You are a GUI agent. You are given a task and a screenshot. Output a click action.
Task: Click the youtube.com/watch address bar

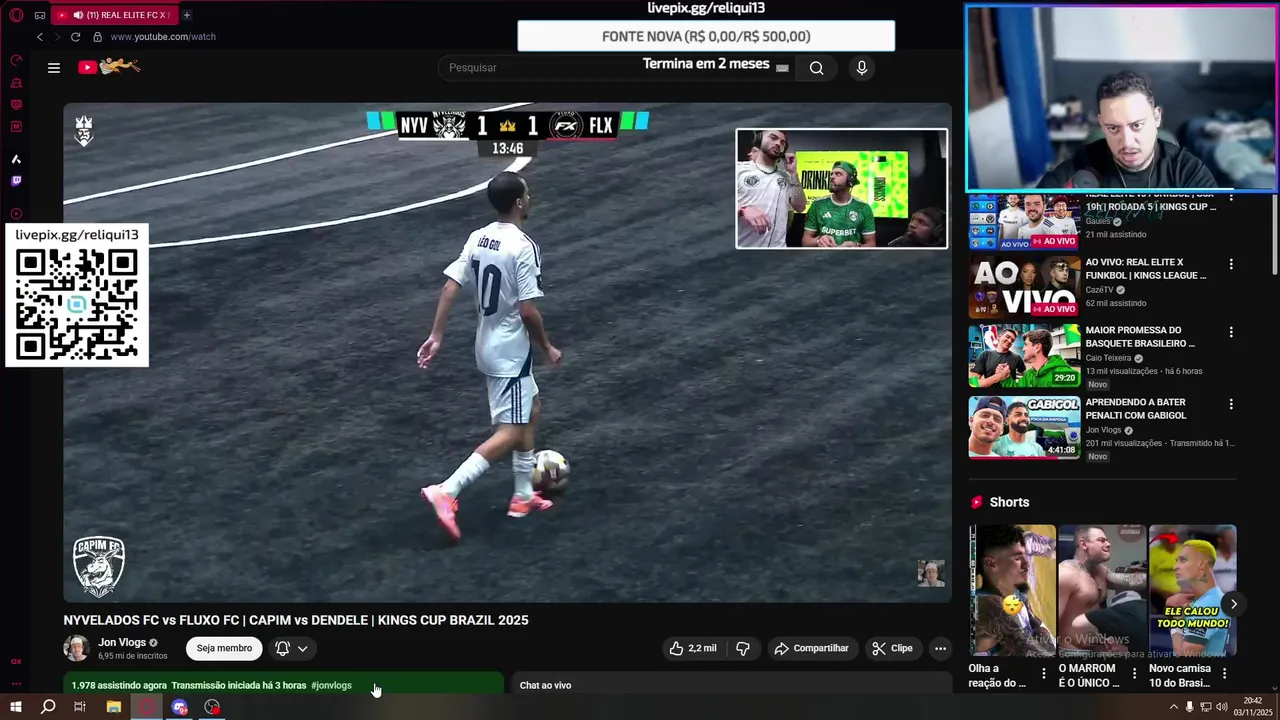pyautogui.click(x=163, y=37)
